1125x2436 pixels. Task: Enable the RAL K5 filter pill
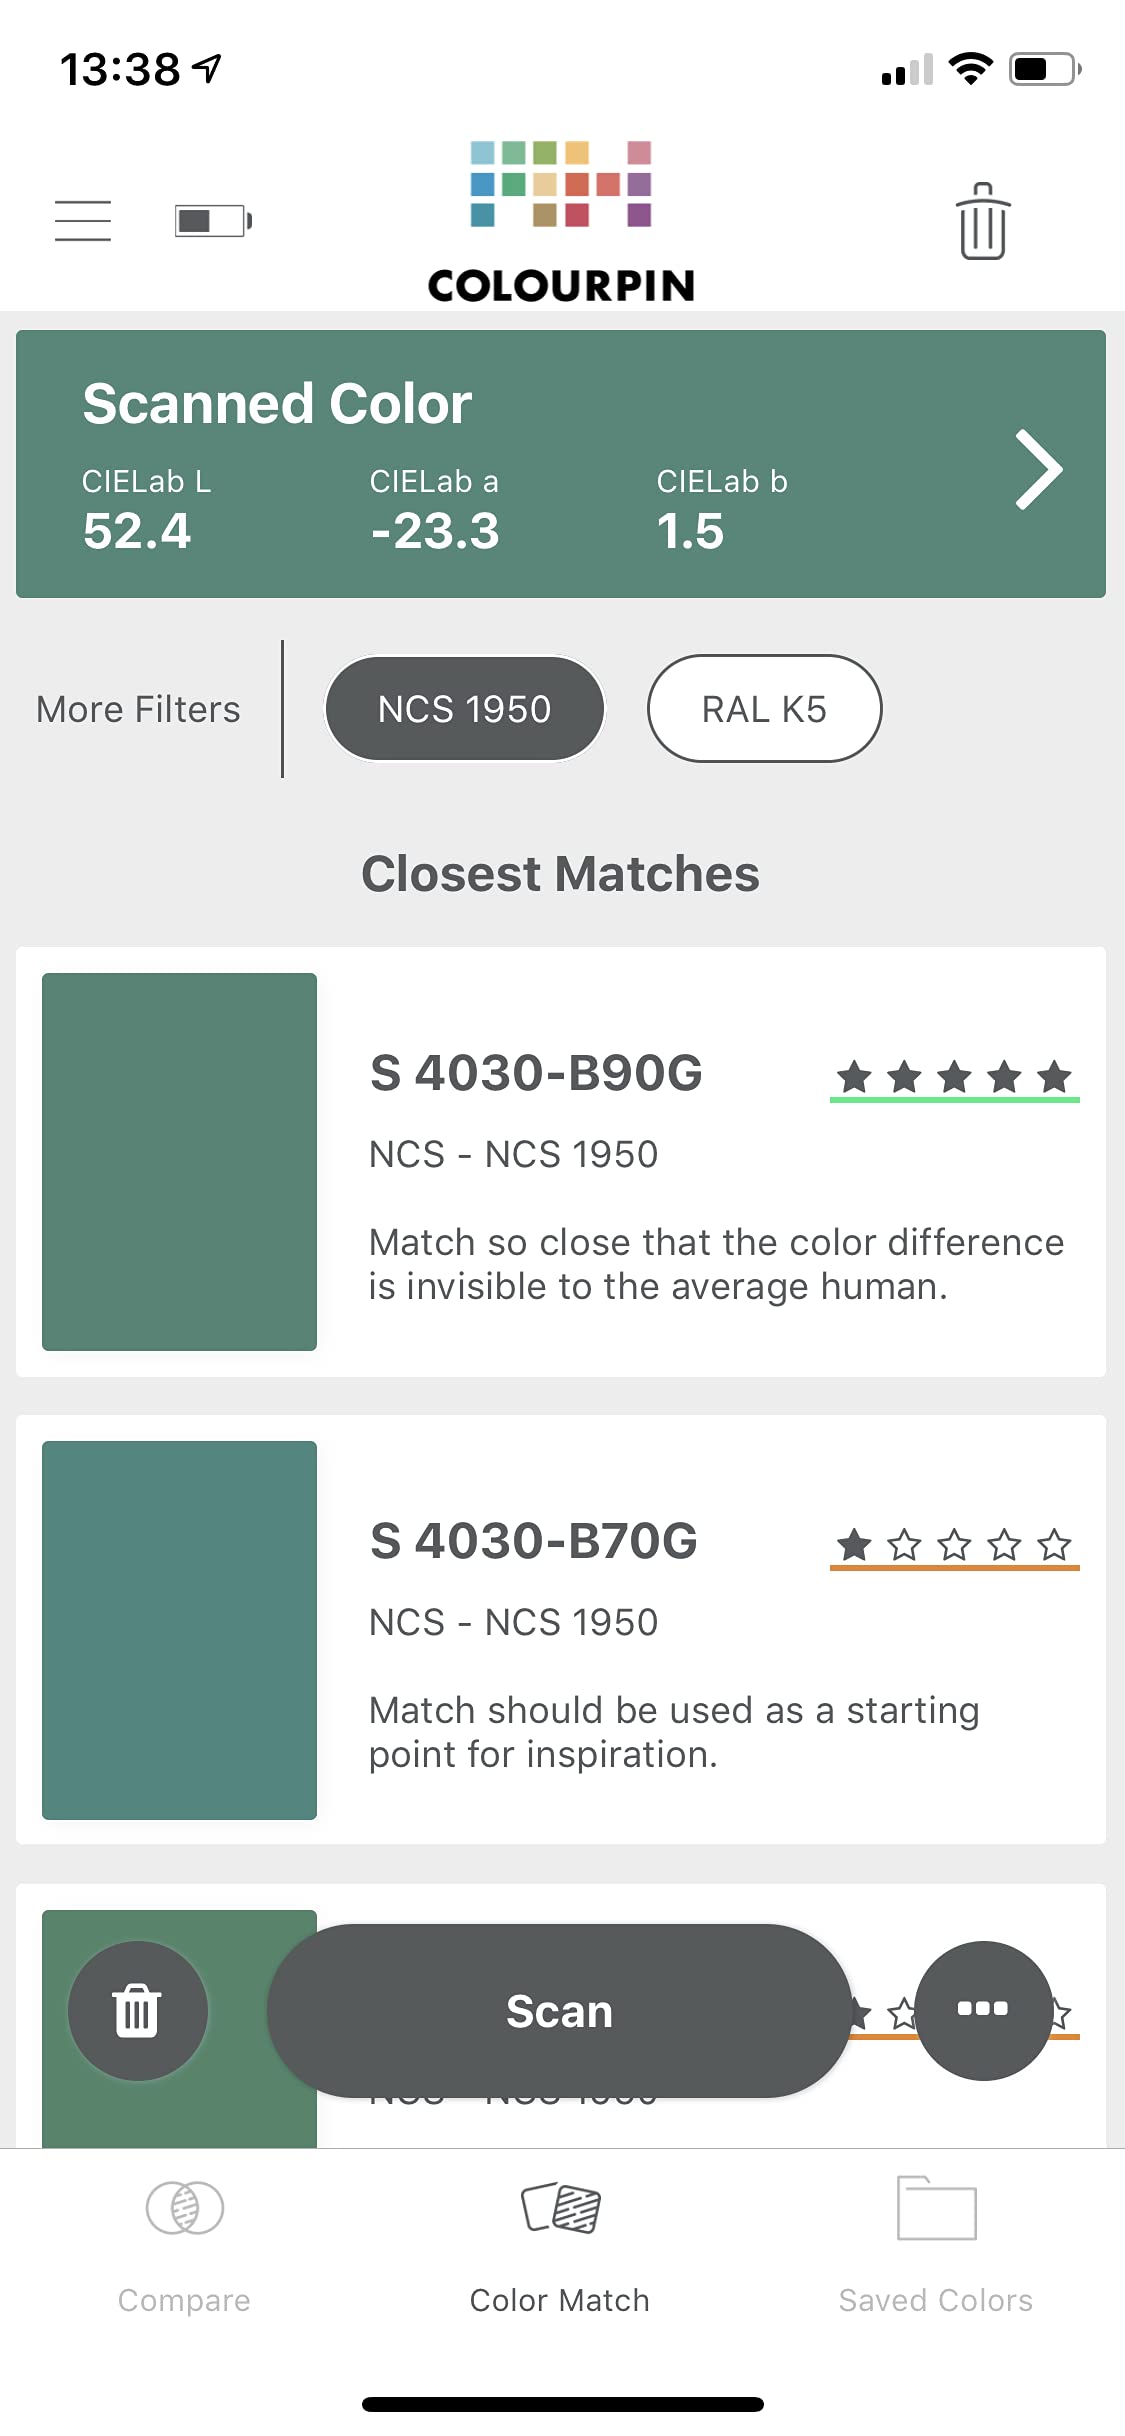coord(764,709)
